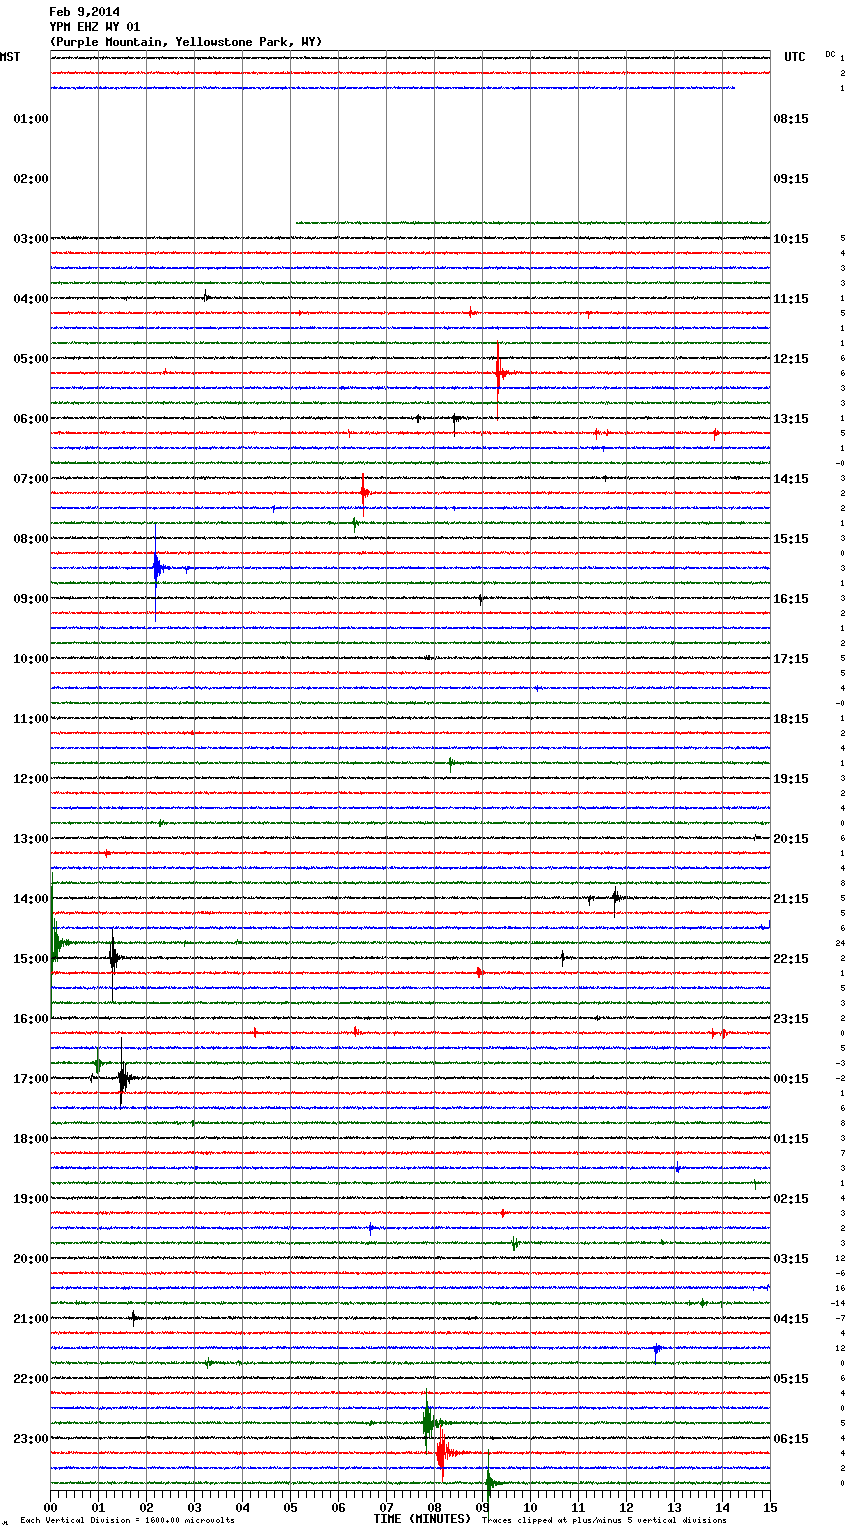Click the "Each Vertical Division = 1600.00 microvolts" note

(127, 1521)
